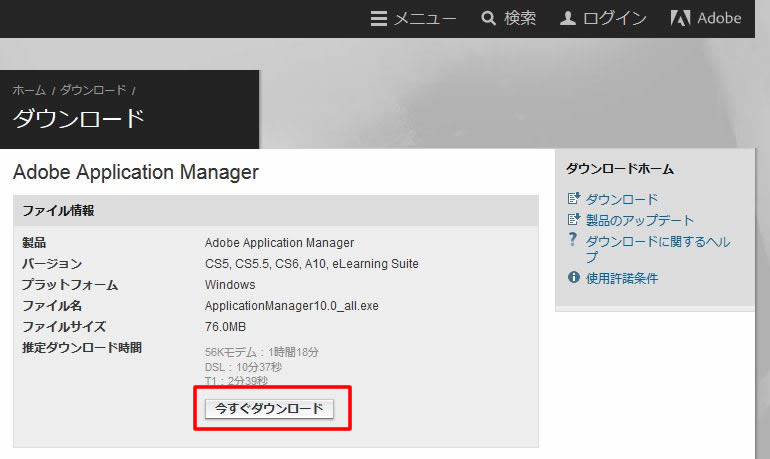770x459 pixels.
Task: Click the large ダウンロード page title
Action: (x=79, y=119)
